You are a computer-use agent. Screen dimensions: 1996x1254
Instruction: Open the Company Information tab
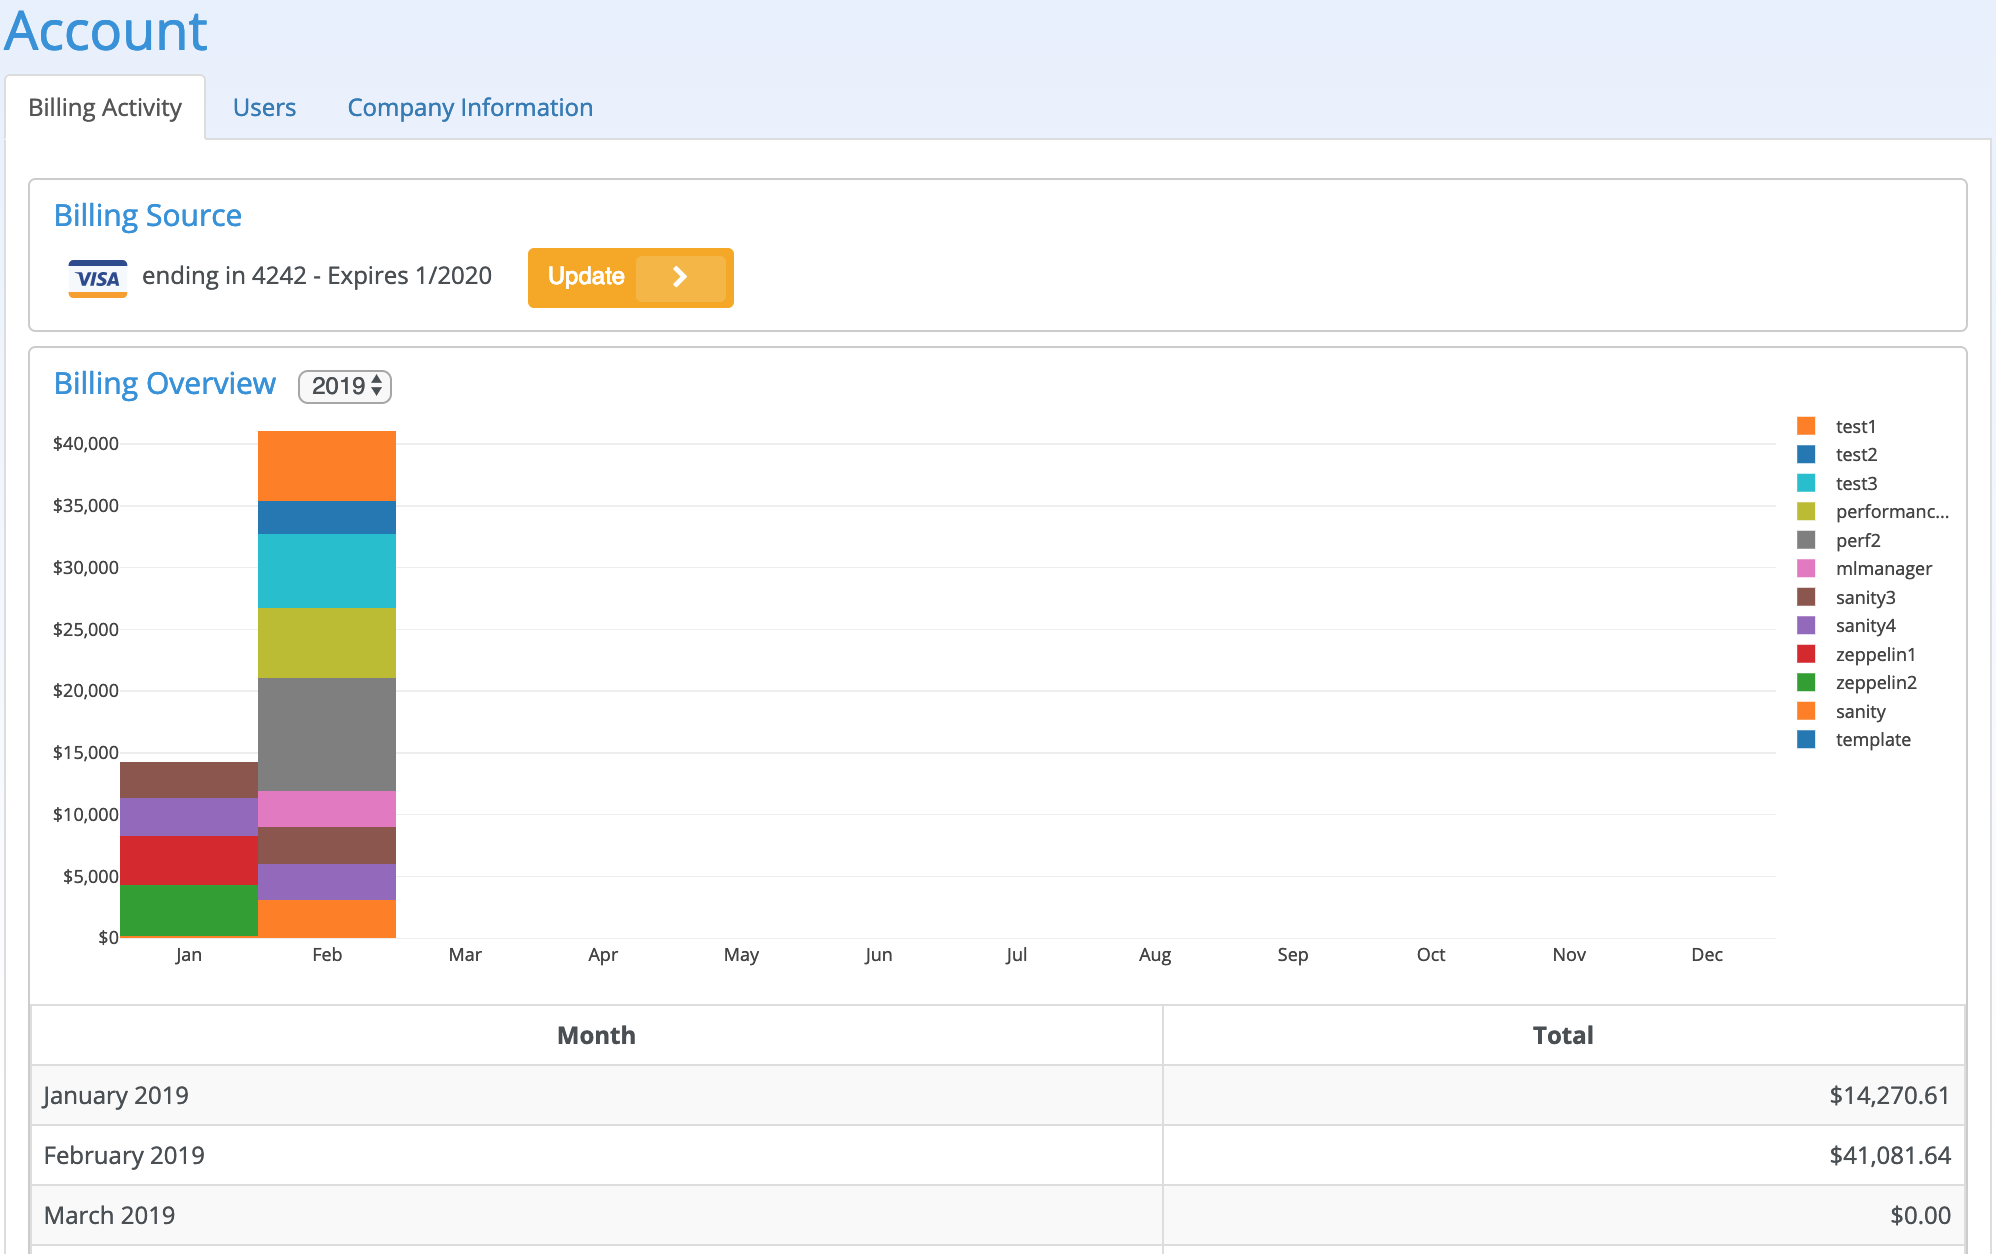point(470,107)
